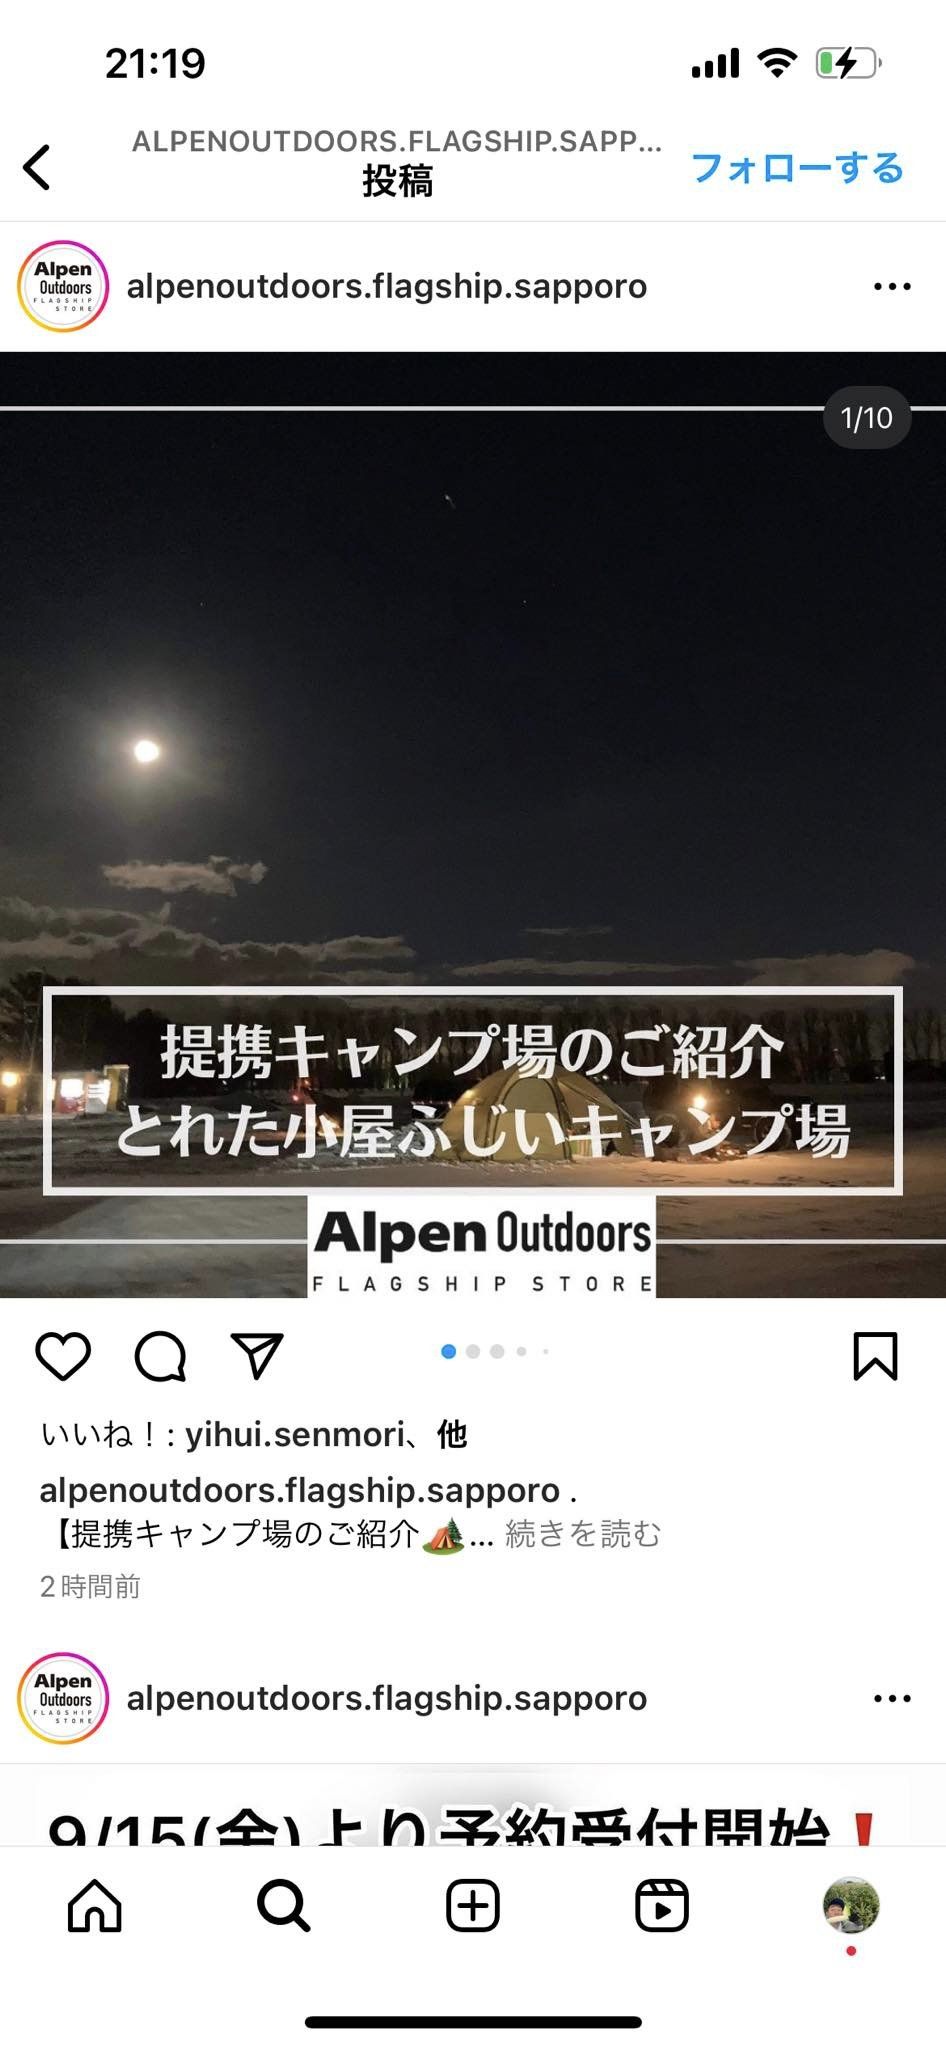This screenshot has width=946, height=2048.
Task: Expand the caption with 続きを読む
Action: point(583,1534)
